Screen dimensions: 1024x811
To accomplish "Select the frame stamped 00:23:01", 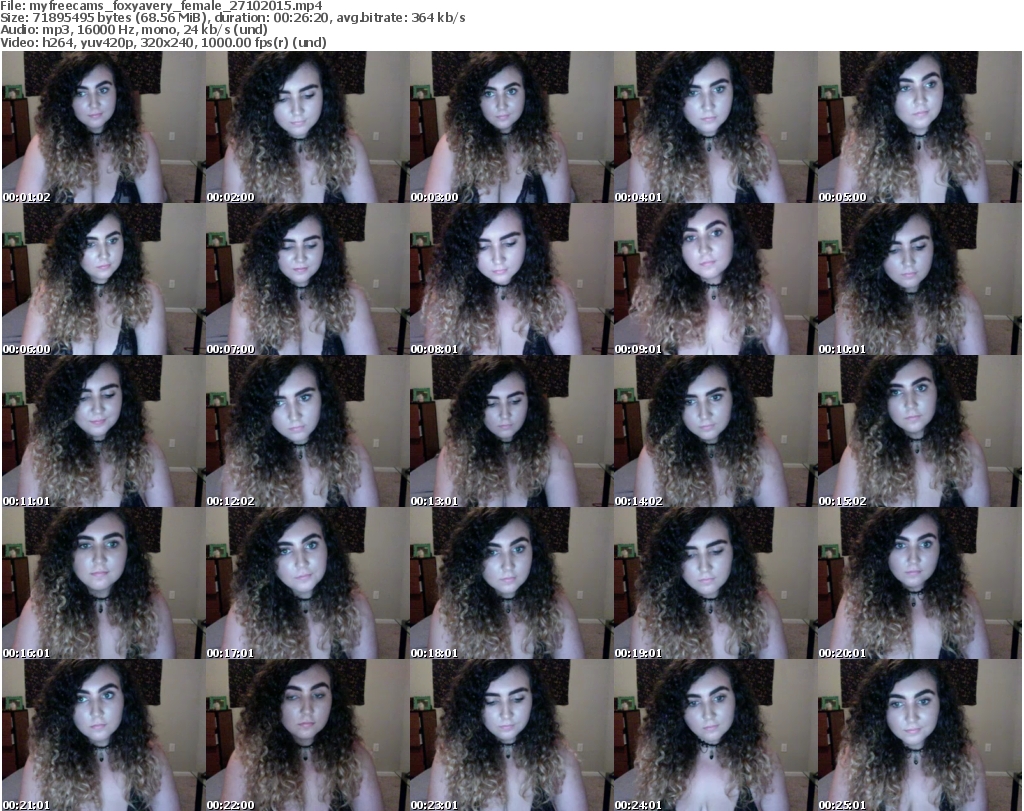I will pos(511,735).
